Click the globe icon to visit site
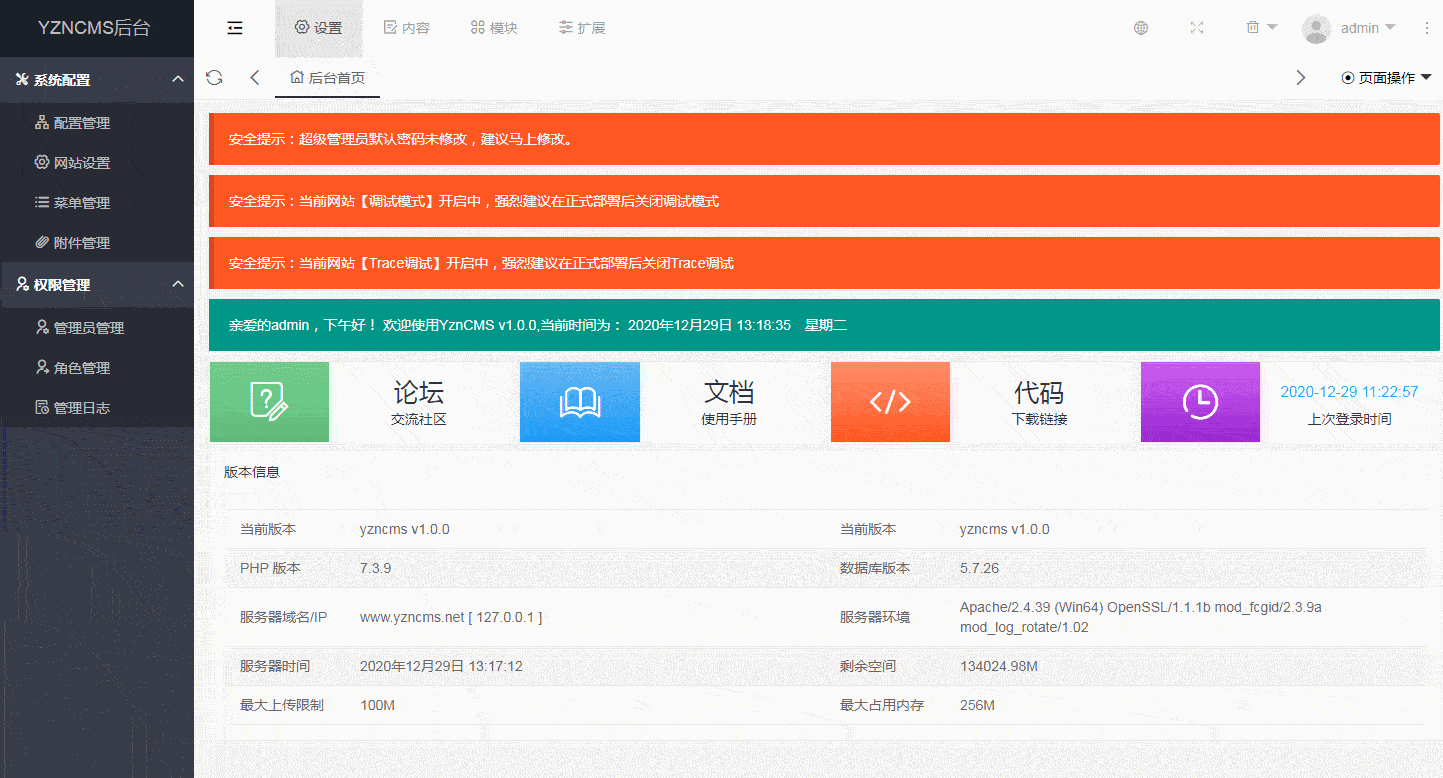 (x=1140, y=27)
